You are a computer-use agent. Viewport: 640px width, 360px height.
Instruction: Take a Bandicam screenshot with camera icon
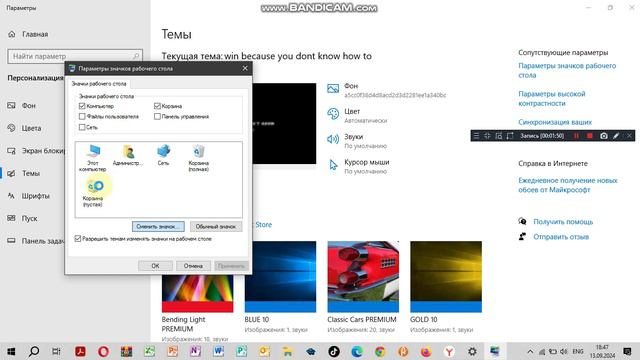tap(604, 136)
